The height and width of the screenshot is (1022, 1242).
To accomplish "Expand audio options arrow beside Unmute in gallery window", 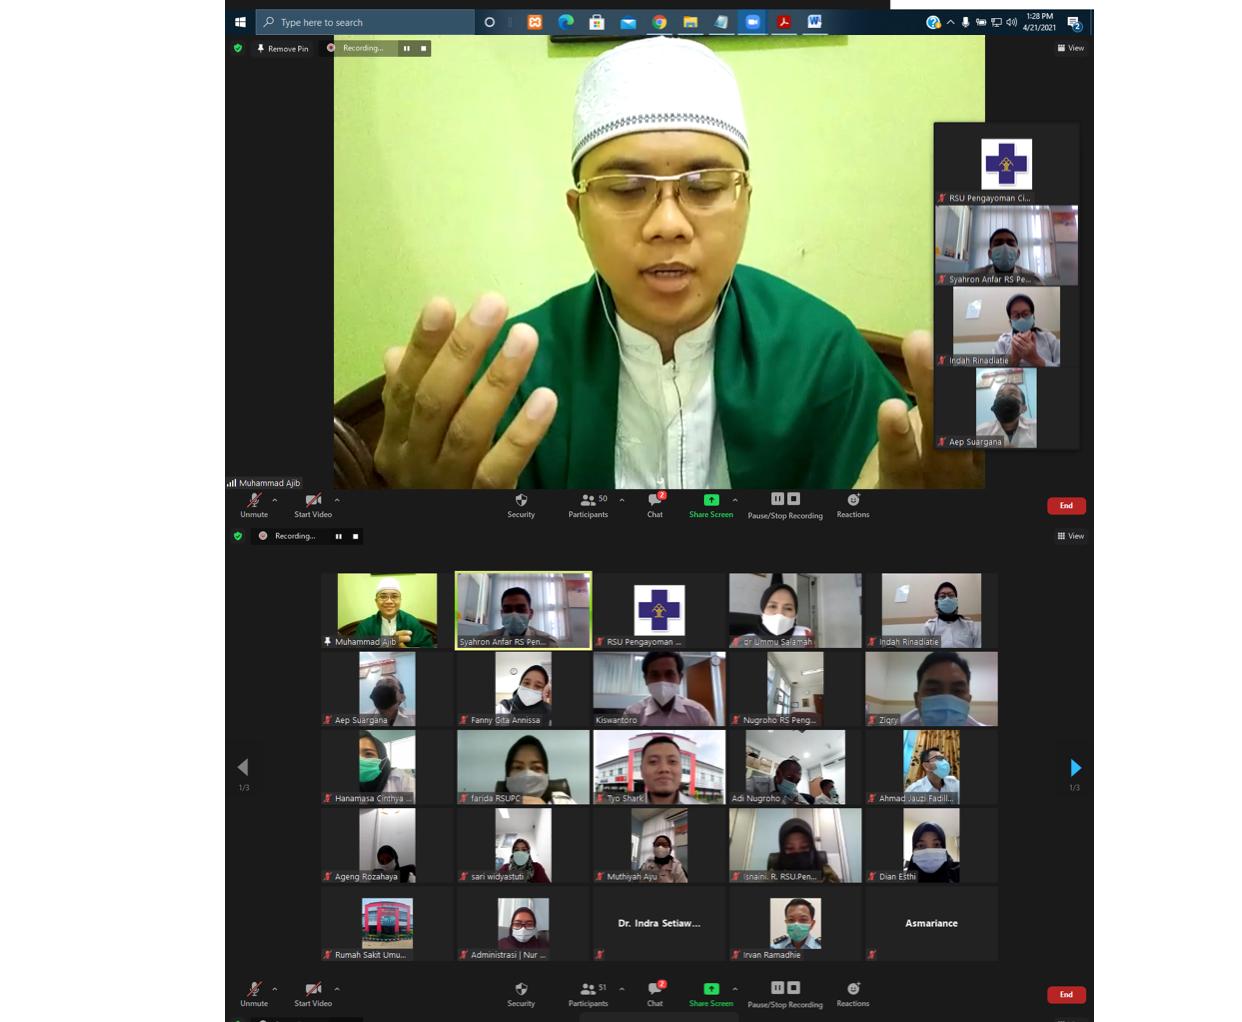I will coord(275,989).
